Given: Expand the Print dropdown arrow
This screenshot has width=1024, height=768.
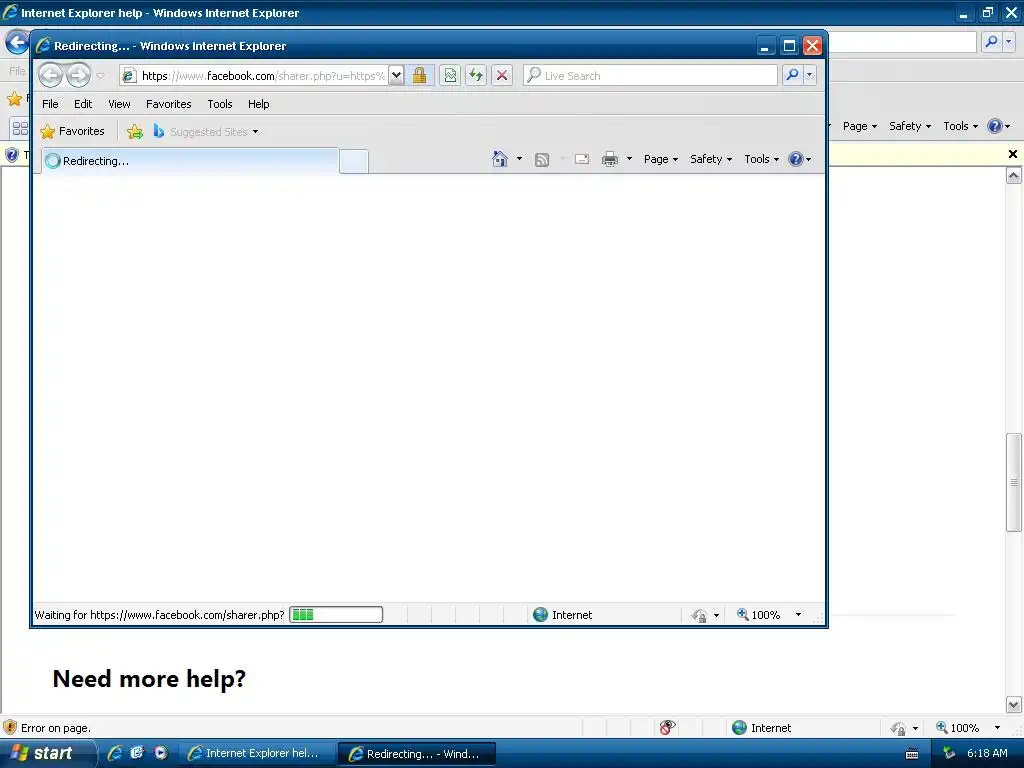Looking at the screenshot, I should point(630,159).
